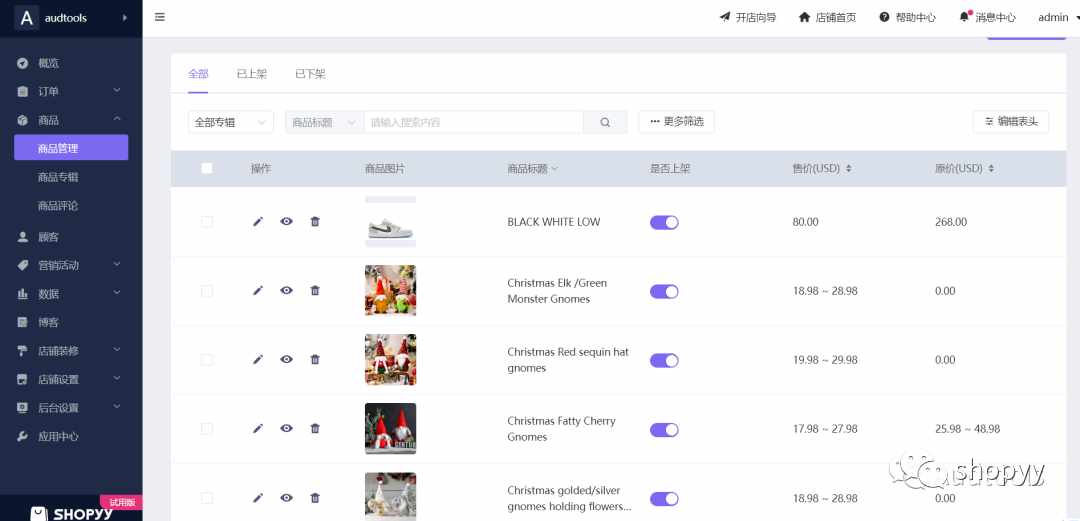Screen dimensions: 1080x521
Task: Check the Christmas Elk Gnomes row checkbox
Action: pyautogui.click(x=207, y=291)
